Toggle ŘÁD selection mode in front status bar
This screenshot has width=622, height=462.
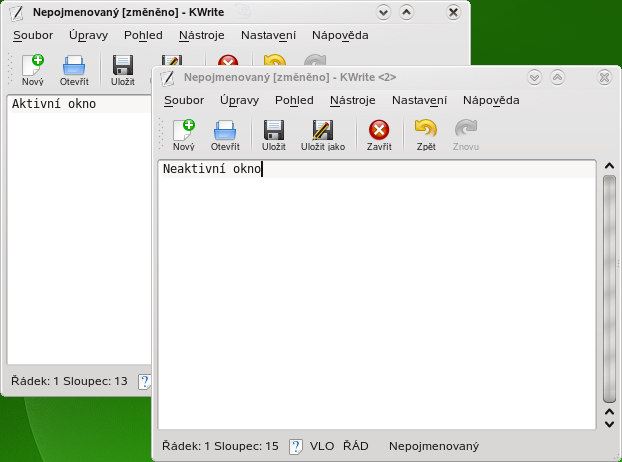pos(355,446)
